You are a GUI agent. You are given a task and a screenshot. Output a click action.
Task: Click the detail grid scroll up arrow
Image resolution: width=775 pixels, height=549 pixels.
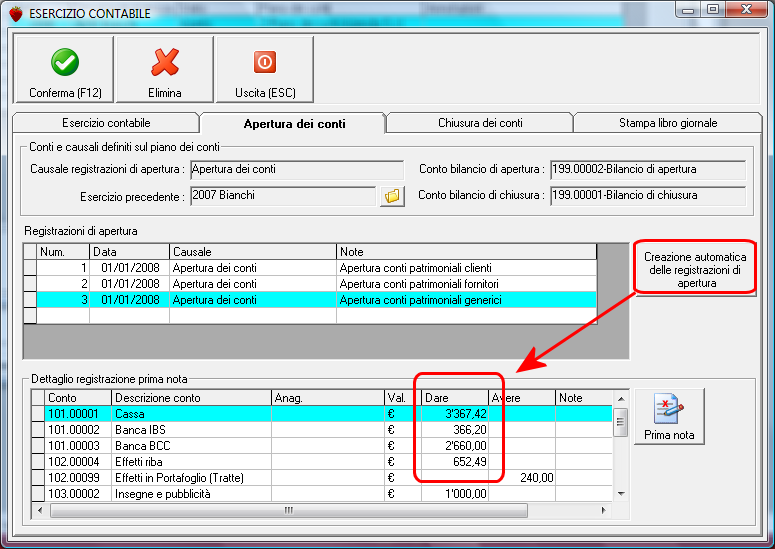point(621,398)
